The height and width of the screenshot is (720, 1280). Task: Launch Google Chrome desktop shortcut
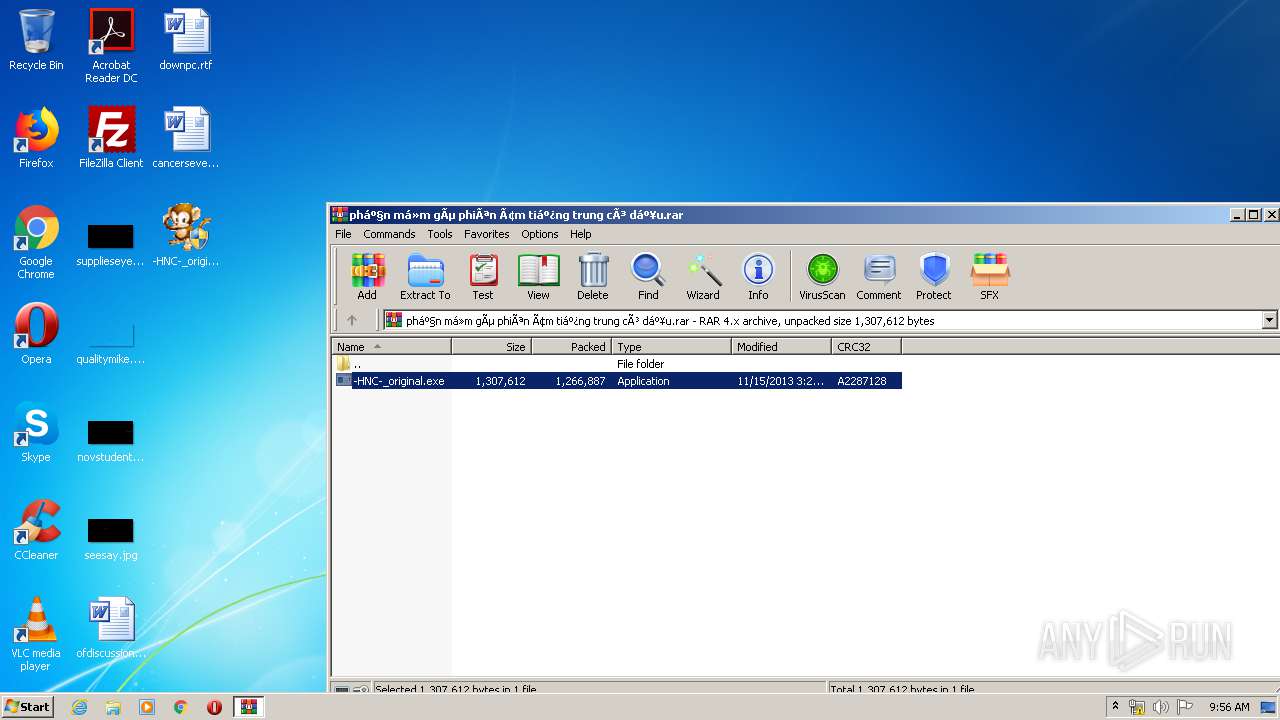pos(36,242)
